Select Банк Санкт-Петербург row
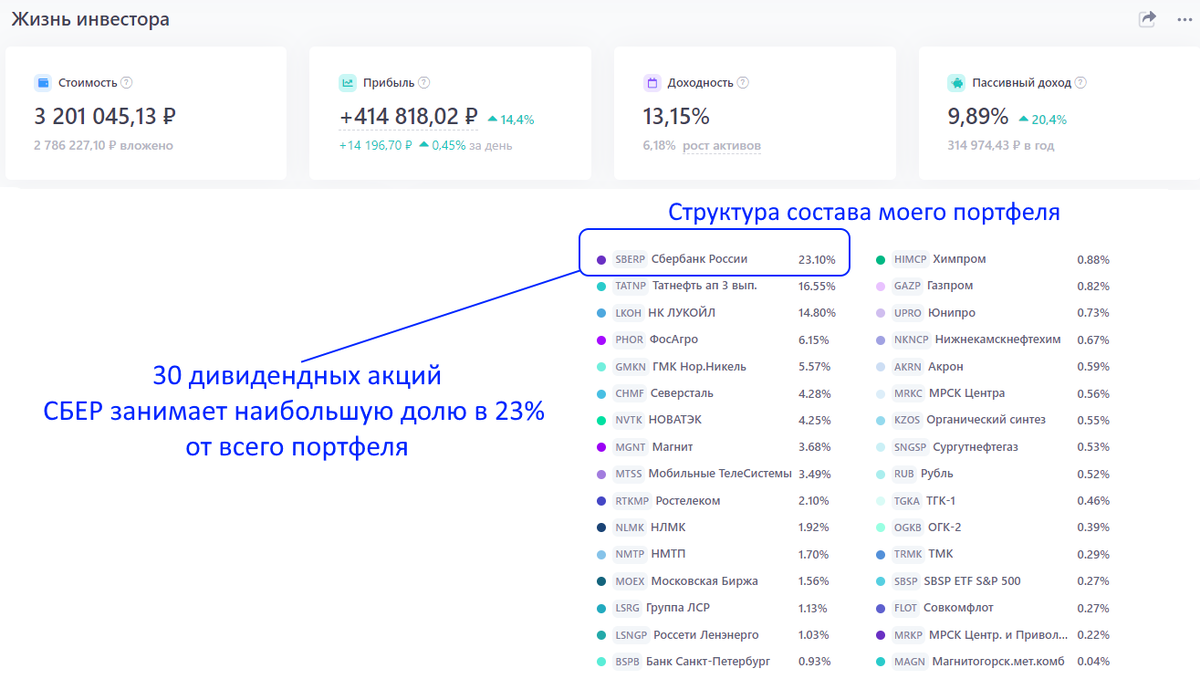The height and width of the screenshot is (679, 1200). click(x=715, y=661)
